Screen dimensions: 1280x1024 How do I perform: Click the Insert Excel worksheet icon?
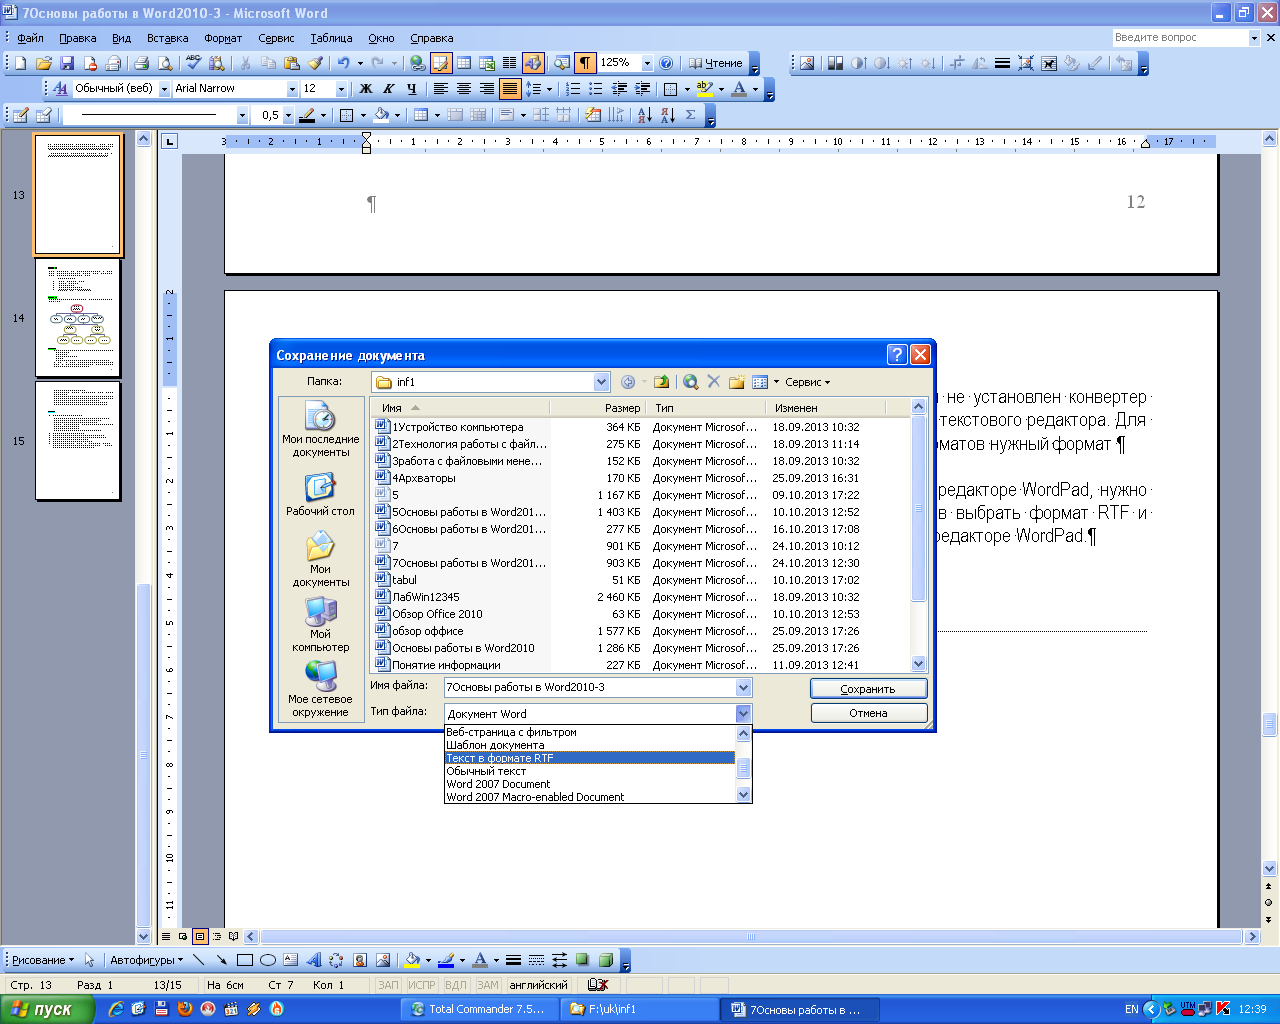[487, 63]
